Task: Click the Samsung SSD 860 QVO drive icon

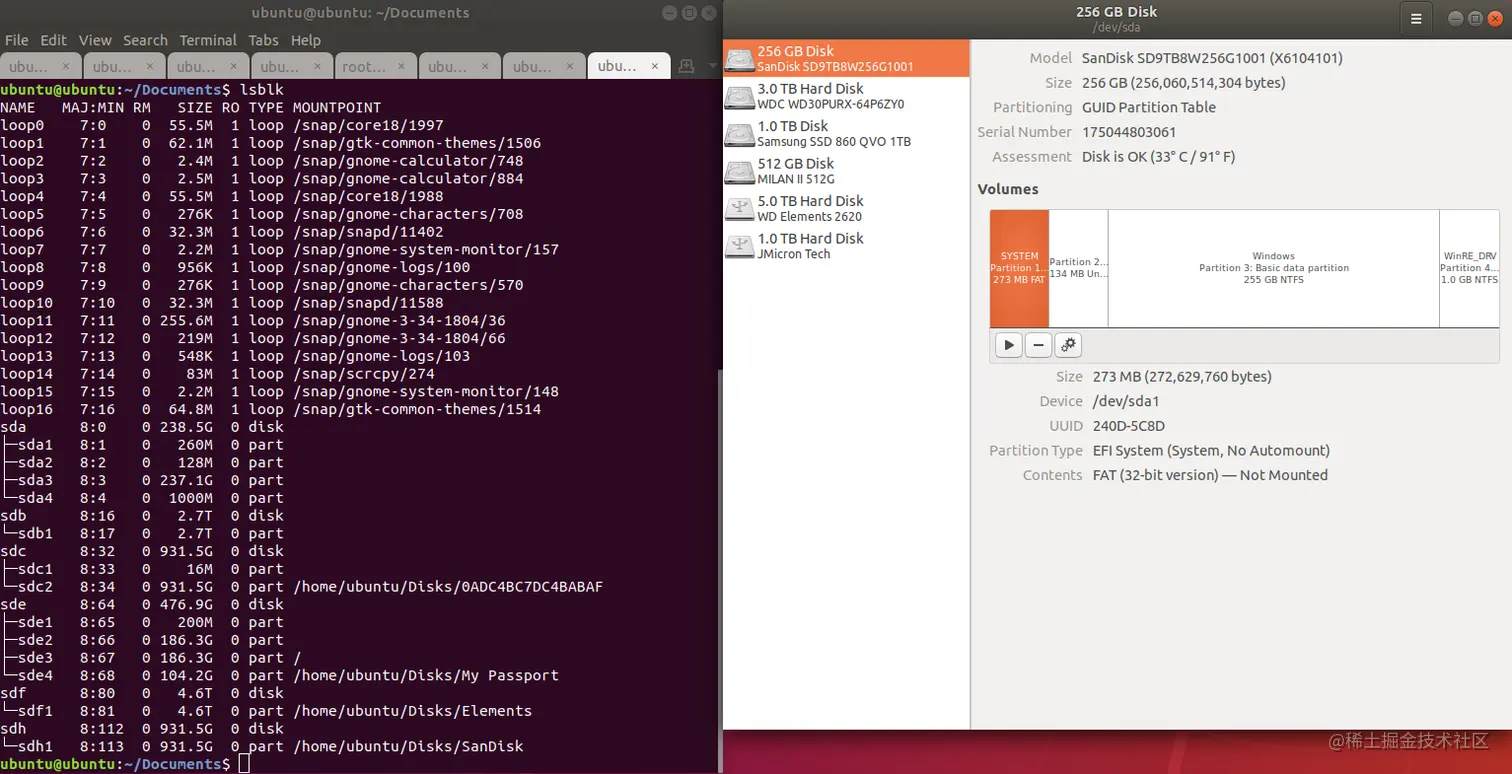Action: 740,133
